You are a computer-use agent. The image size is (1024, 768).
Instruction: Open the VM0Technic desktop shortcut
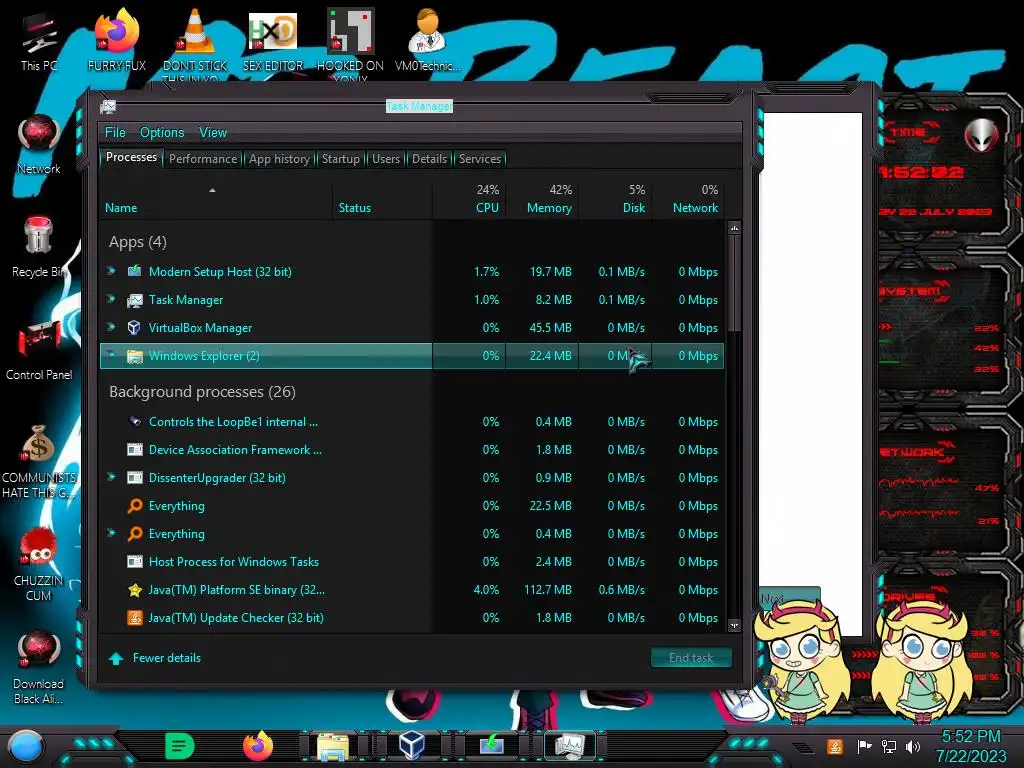(x=428, y=40)
